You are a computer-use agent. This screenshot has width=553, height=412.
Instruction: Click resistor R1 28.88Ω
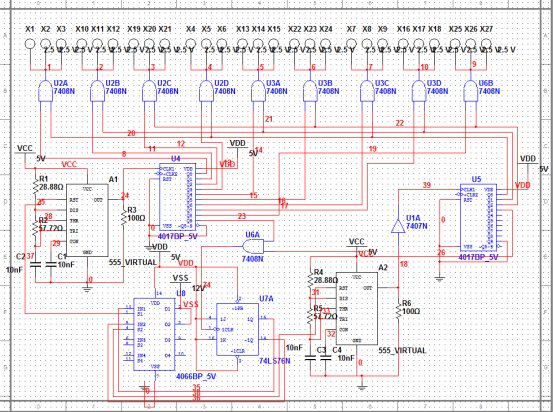(x=35, y=186)
